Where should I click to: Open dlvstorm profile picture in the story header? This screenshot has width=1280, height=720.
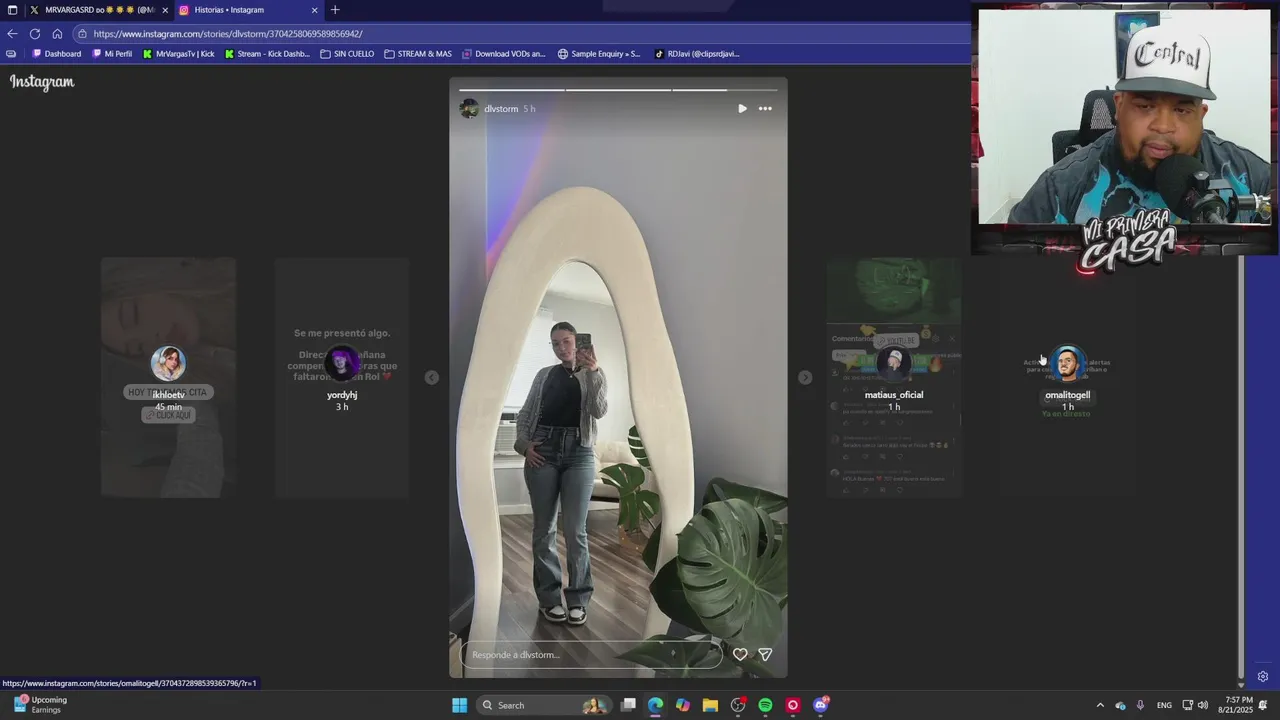[x=469, y=108]
